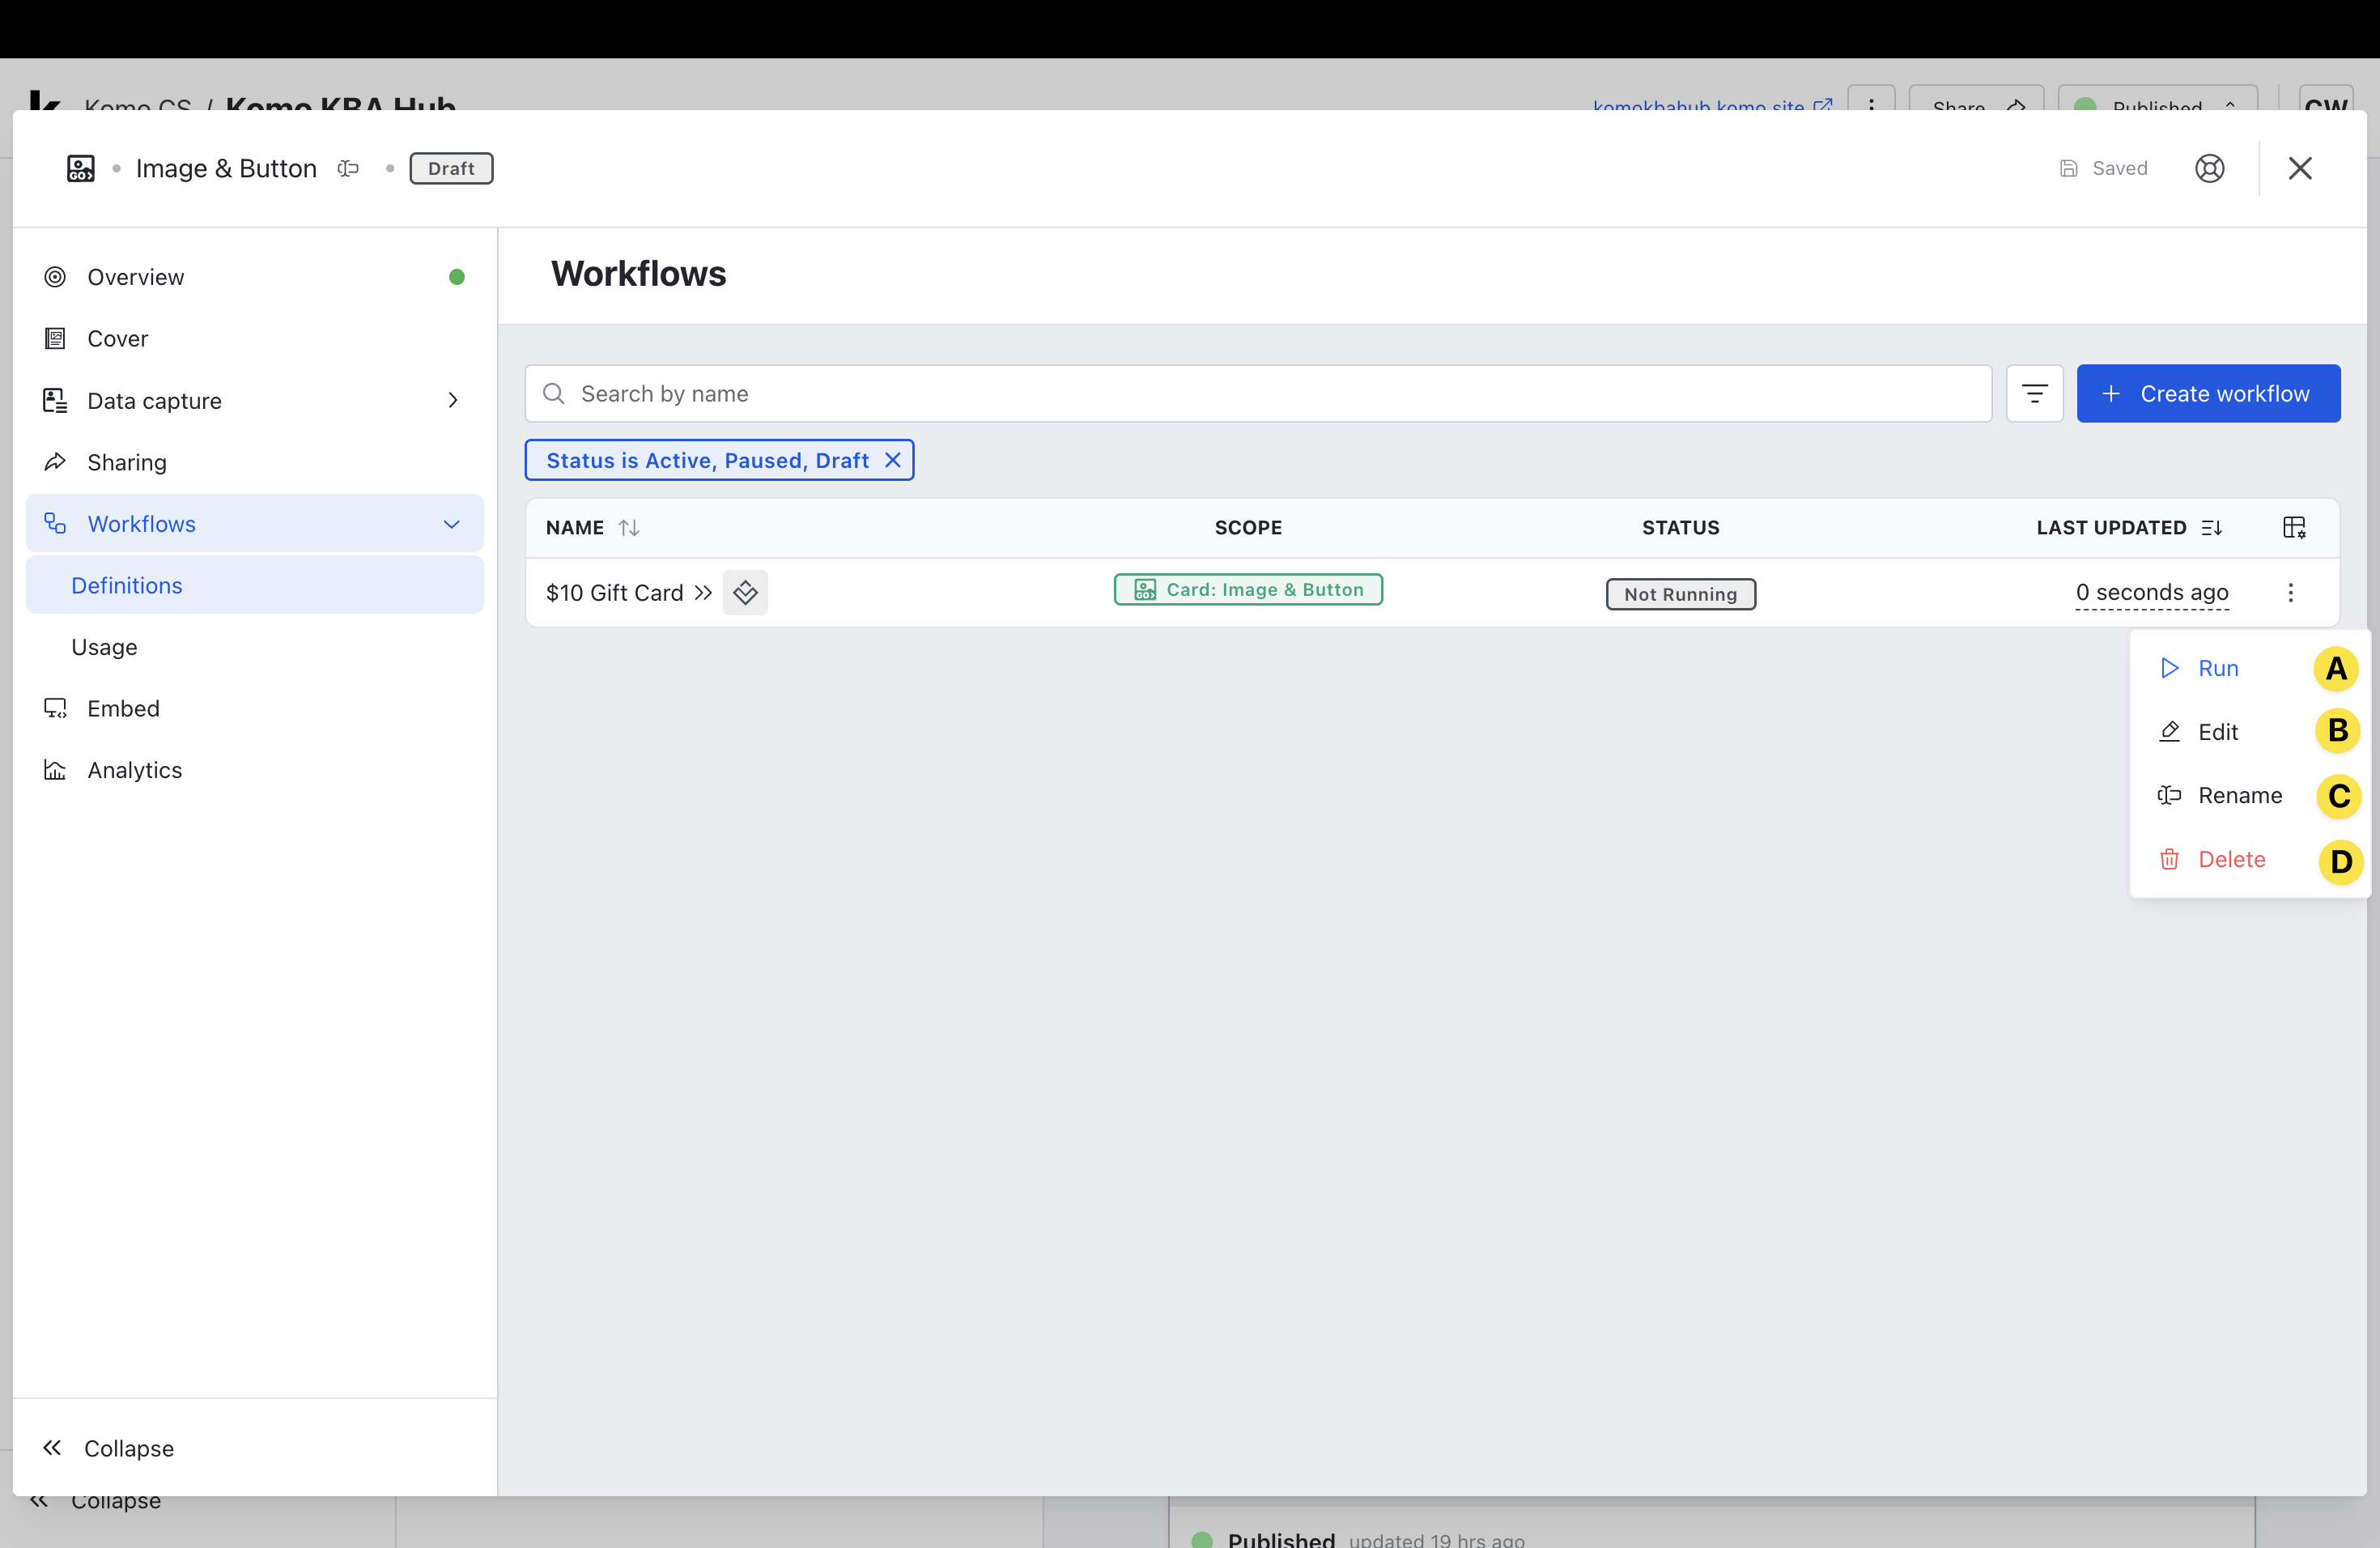Expand the Data capture section
The height and width of the screenshot is (1548, 2380).
click(x=453, y=400)
